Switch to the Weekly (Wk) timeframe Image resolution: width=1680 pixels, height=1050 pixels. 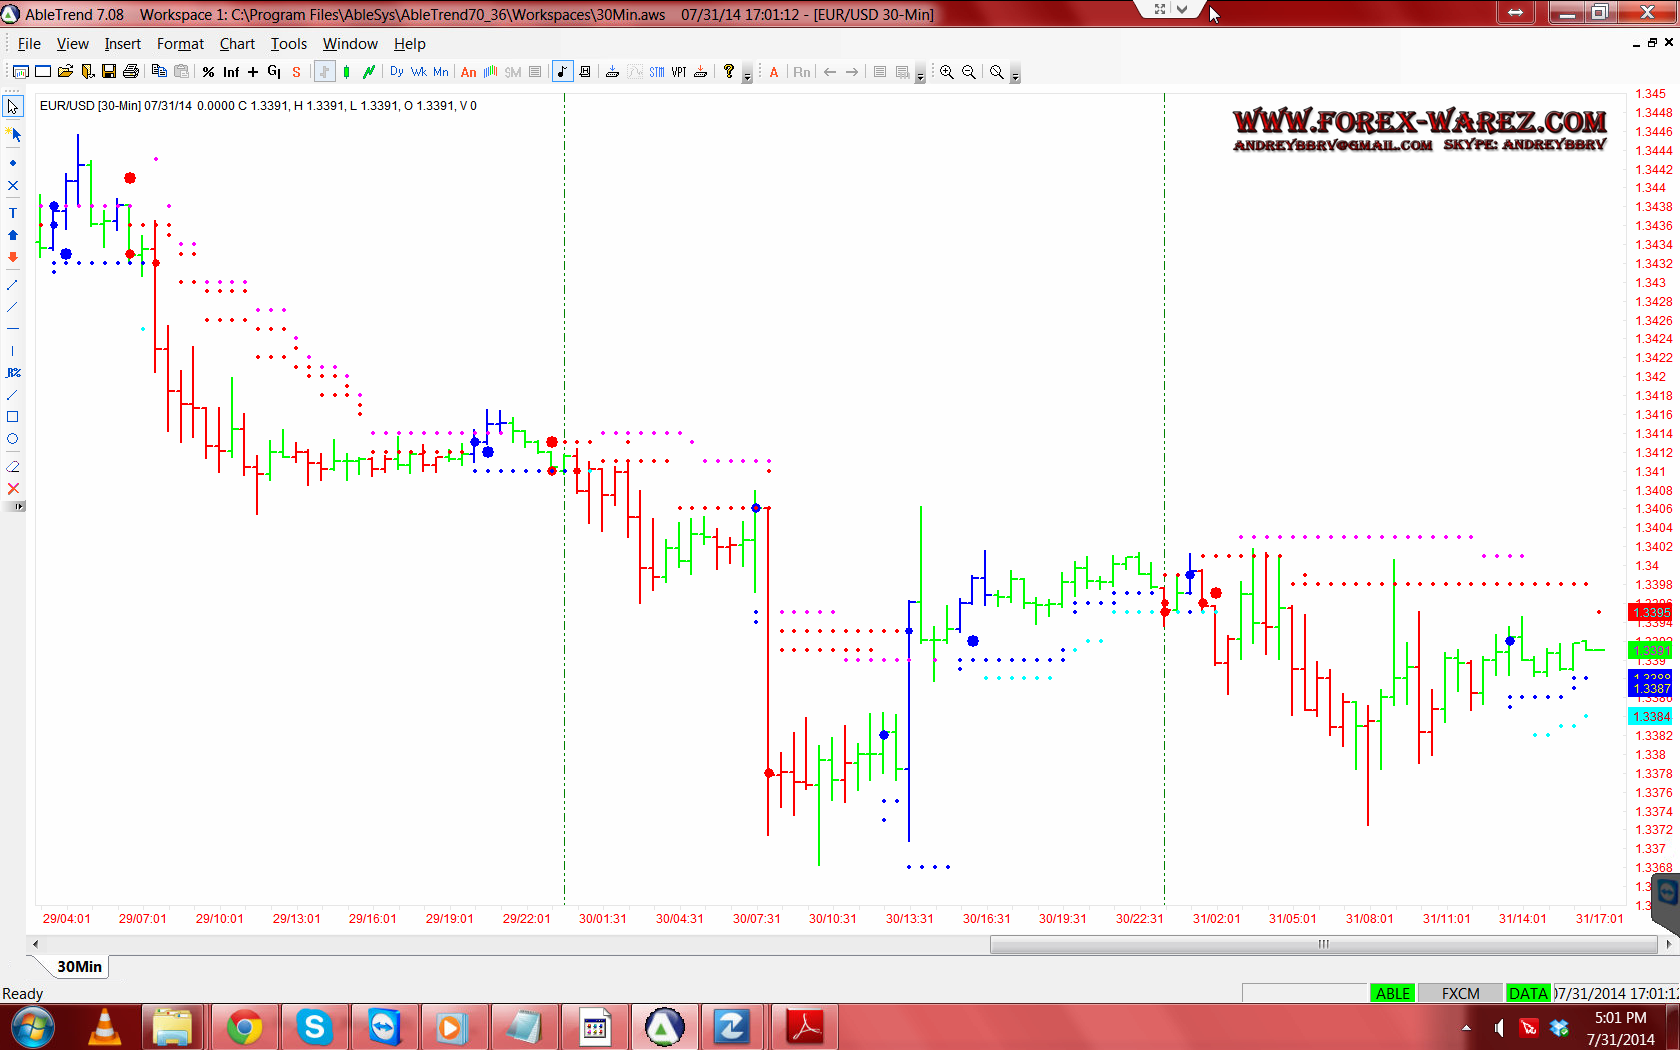[418, 72]
